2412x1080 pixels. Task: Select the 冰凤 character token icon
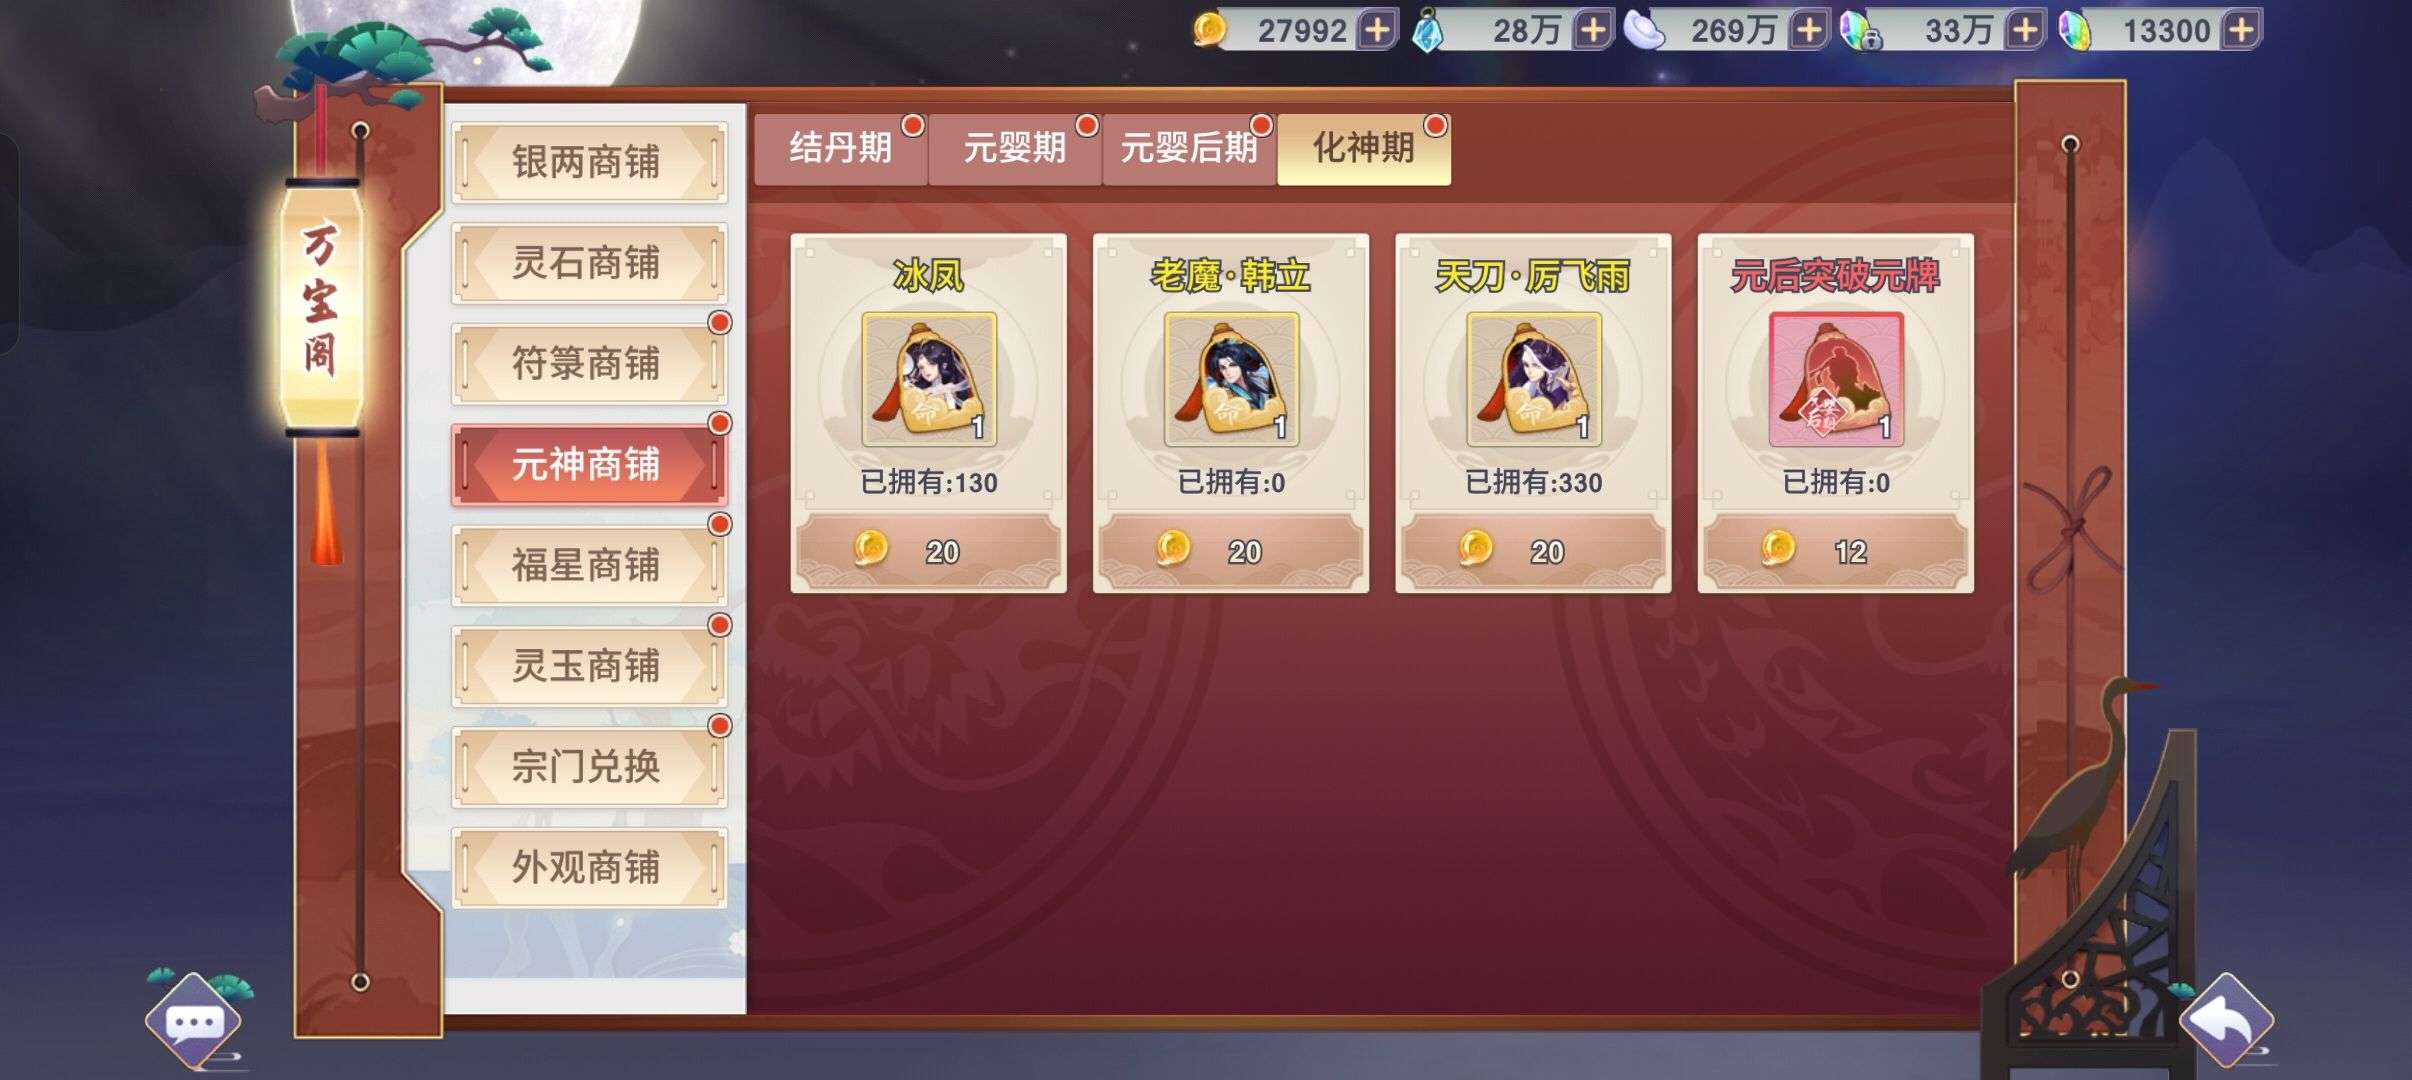[929, 379]
